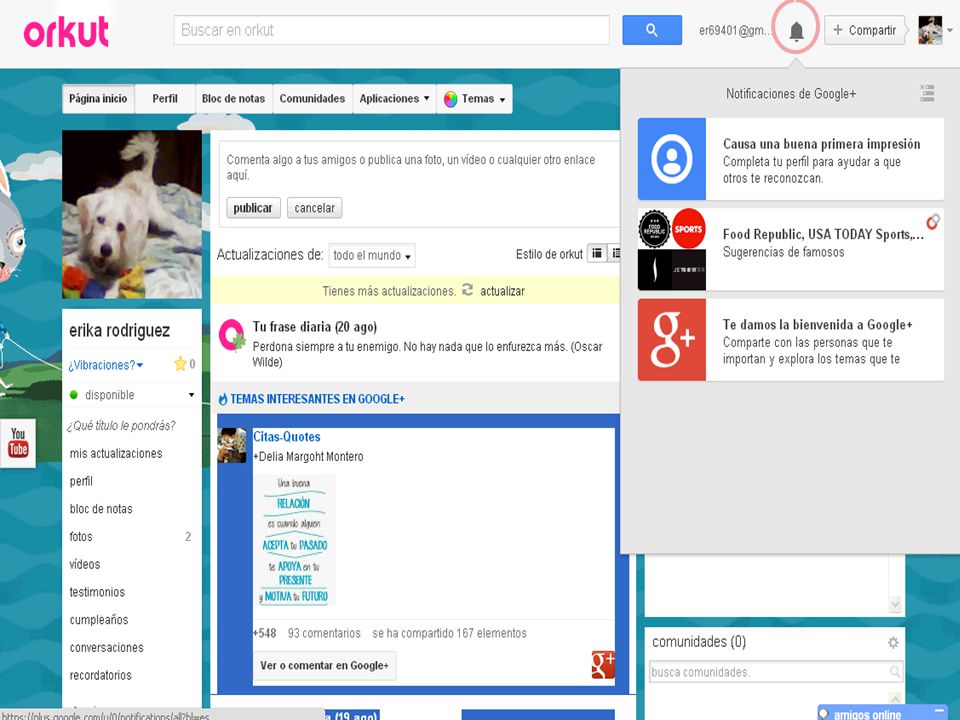The height and width of the screenshot is (720, 960).
Task: Open the perfil sidebar link
Action: (x=81, y=481)
